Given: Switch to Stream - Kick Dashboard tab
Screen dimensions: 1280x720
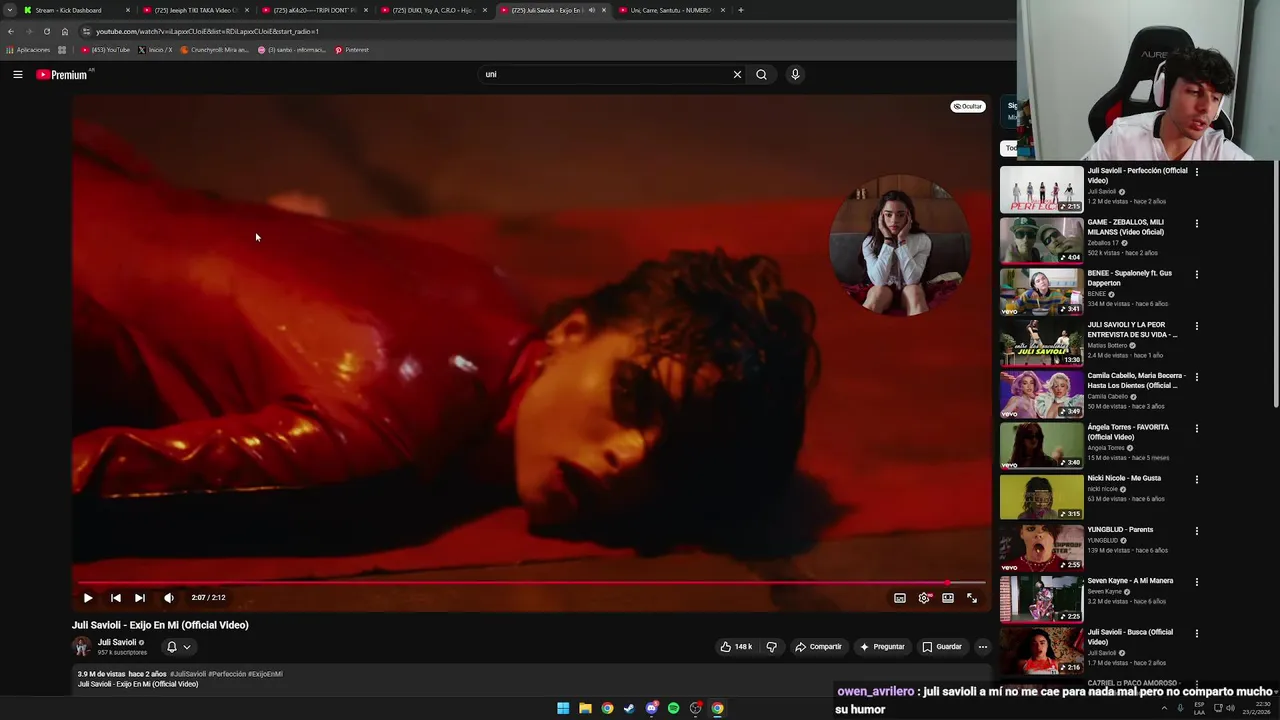Looking at the screenshot, I should (77, 10).
